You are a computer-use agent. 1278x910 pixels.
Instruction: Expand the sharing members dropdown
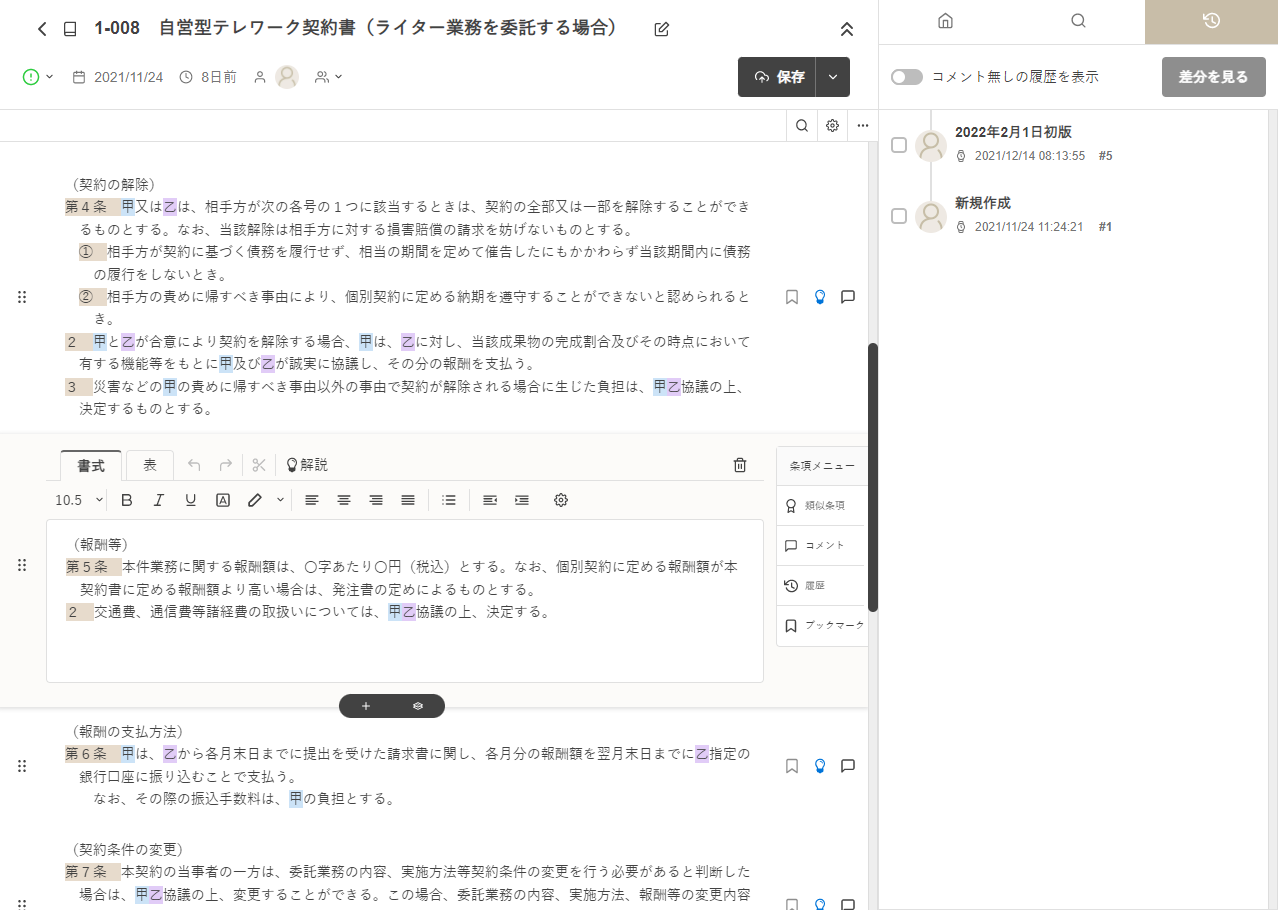(x=329, y=77)
